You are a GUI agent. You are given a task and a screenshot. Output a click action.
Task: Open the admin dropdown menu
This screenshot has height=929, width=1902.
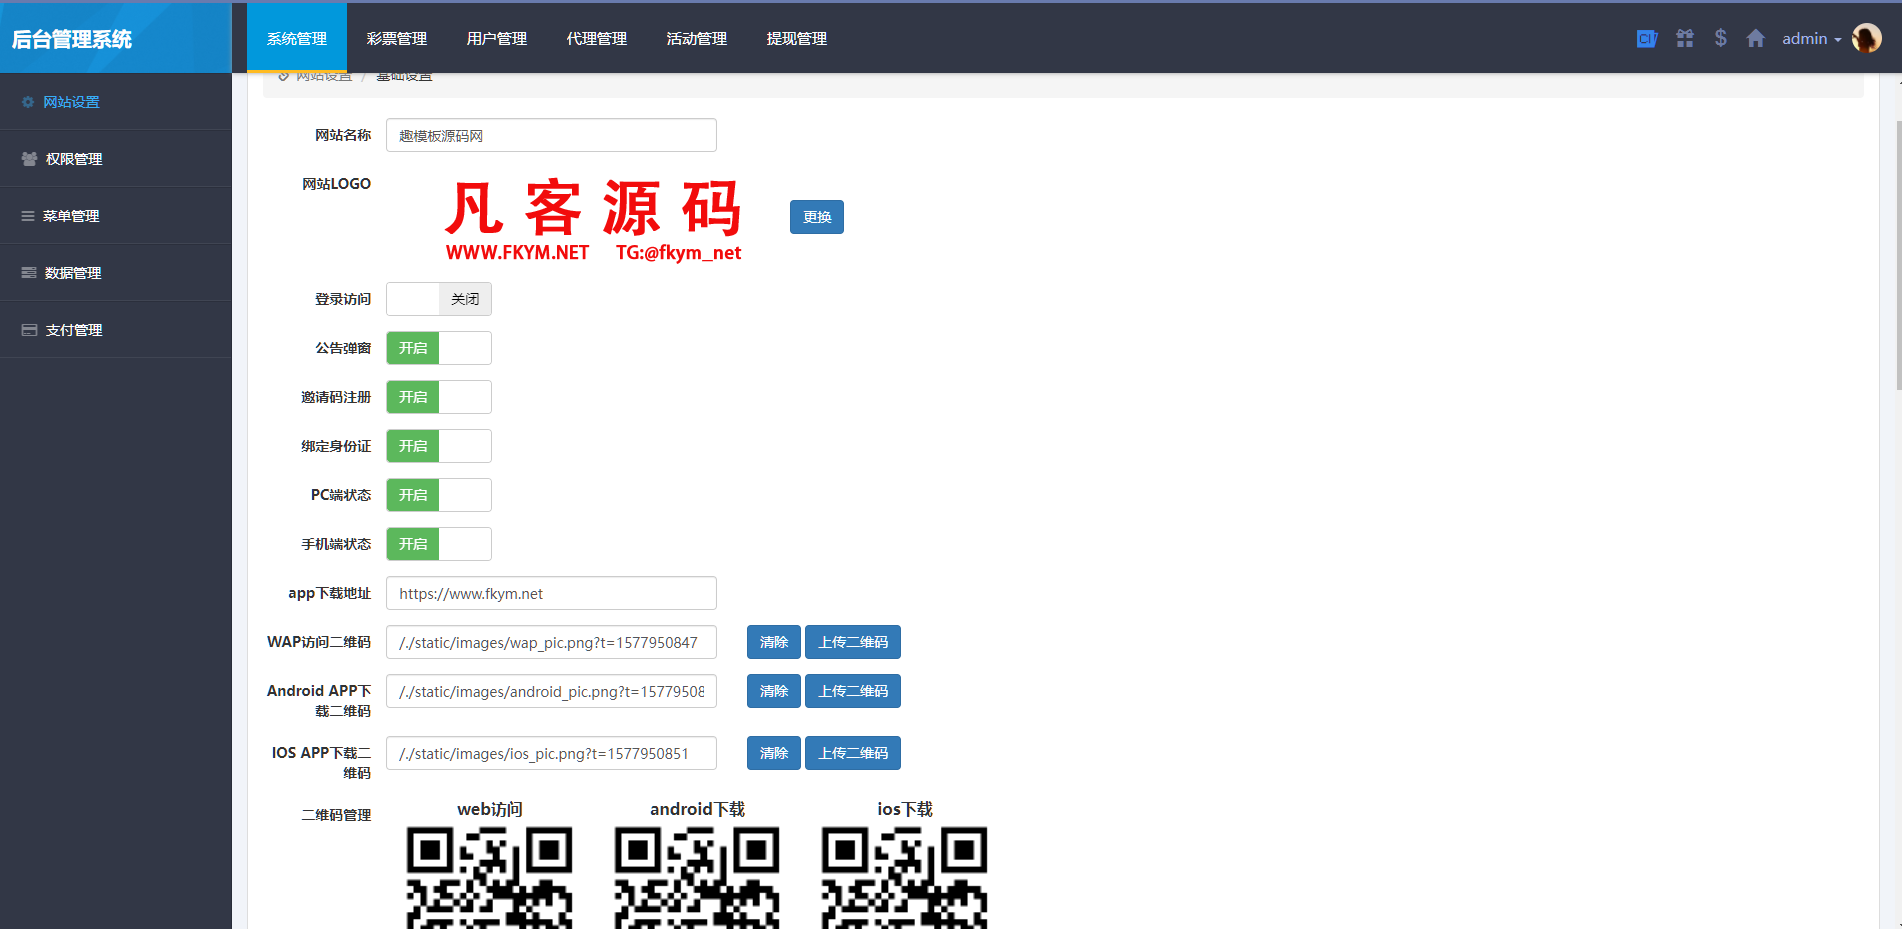point(1810,37)
